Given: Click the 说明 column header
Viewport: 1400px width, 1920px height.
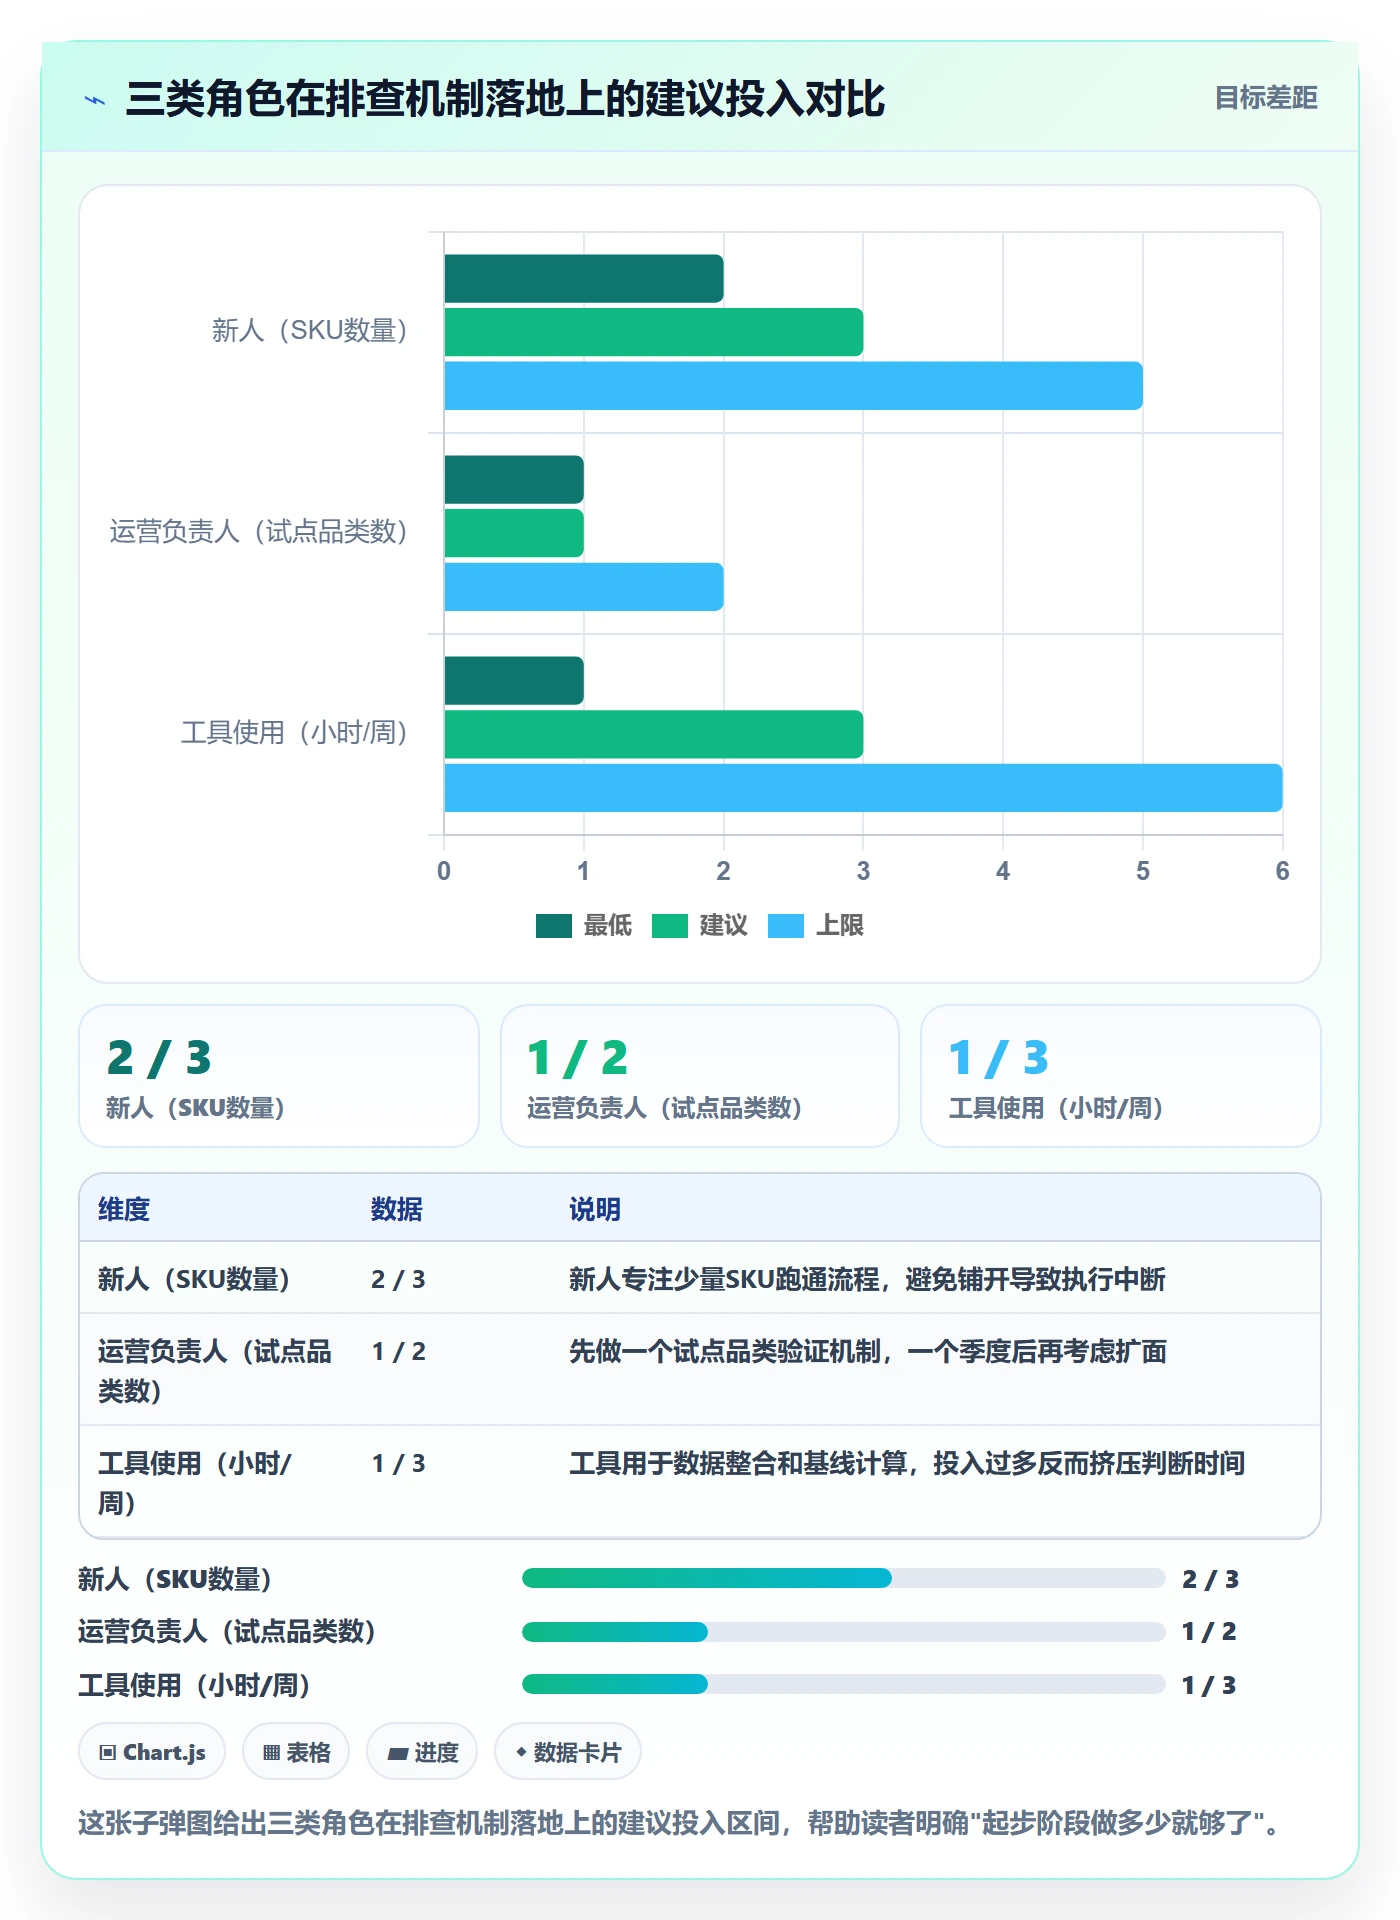Looking at the screenshot, I should pos(595,1209).
